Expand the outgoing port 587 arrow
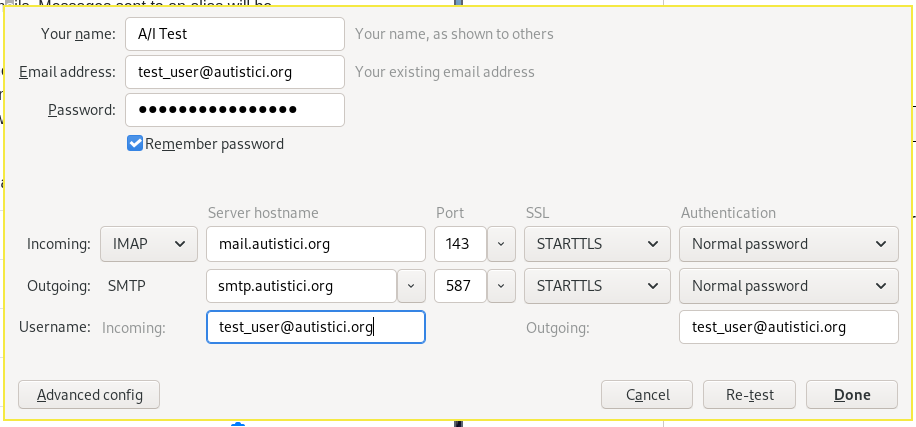916x427 pixels. point(503,286)
